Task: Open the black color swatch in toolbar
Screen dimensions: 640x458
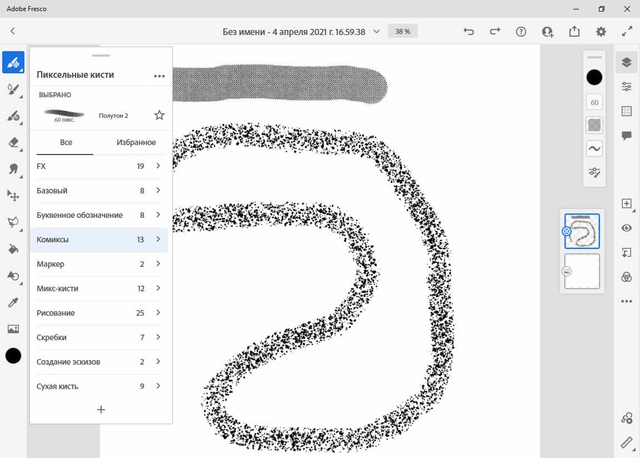Action: (13, 356)
